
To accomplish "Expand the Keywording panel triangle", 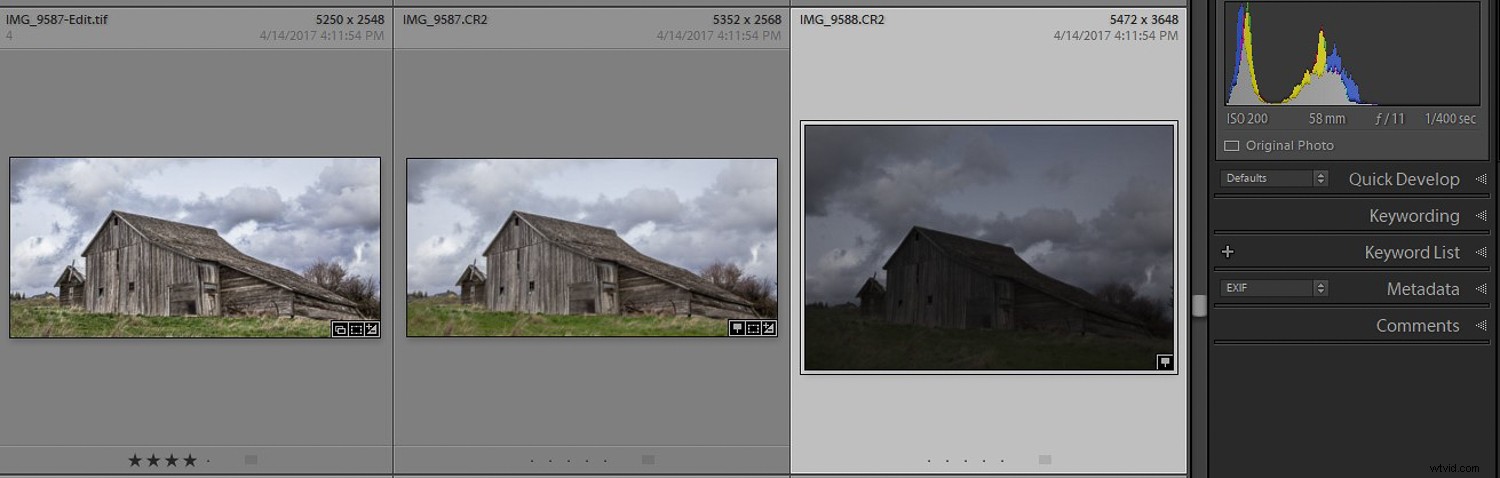I will [1481, 215].
